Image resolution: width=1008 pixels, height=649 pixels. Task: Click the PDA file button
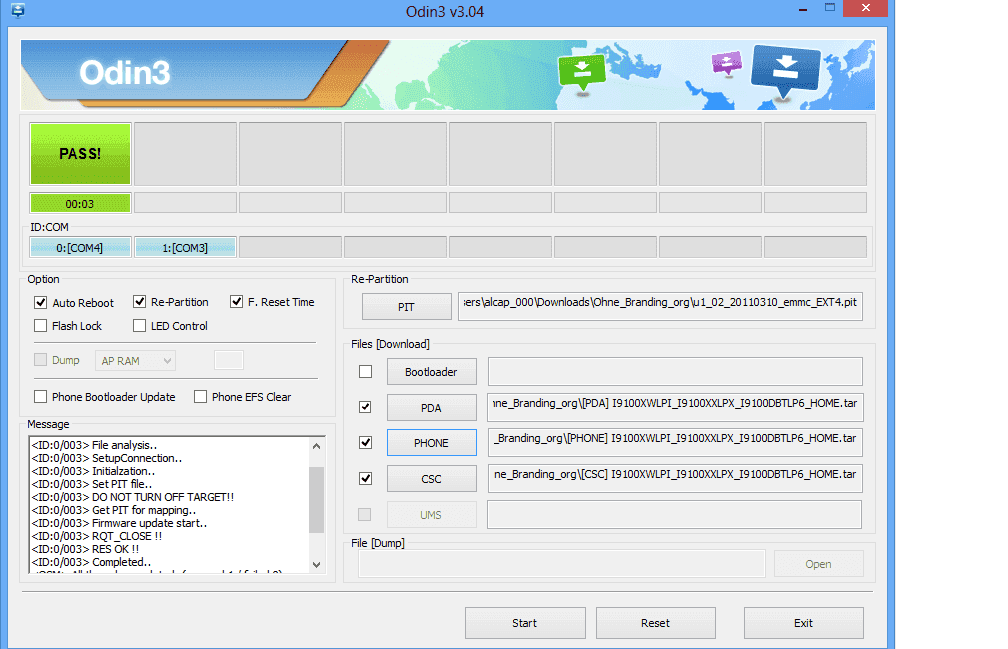click(431, 407)
